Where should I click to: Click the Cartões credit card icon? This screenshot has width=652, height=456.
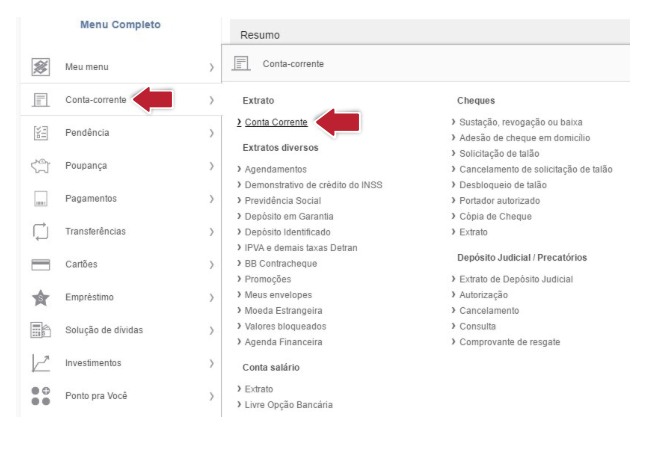coord(41,264)
